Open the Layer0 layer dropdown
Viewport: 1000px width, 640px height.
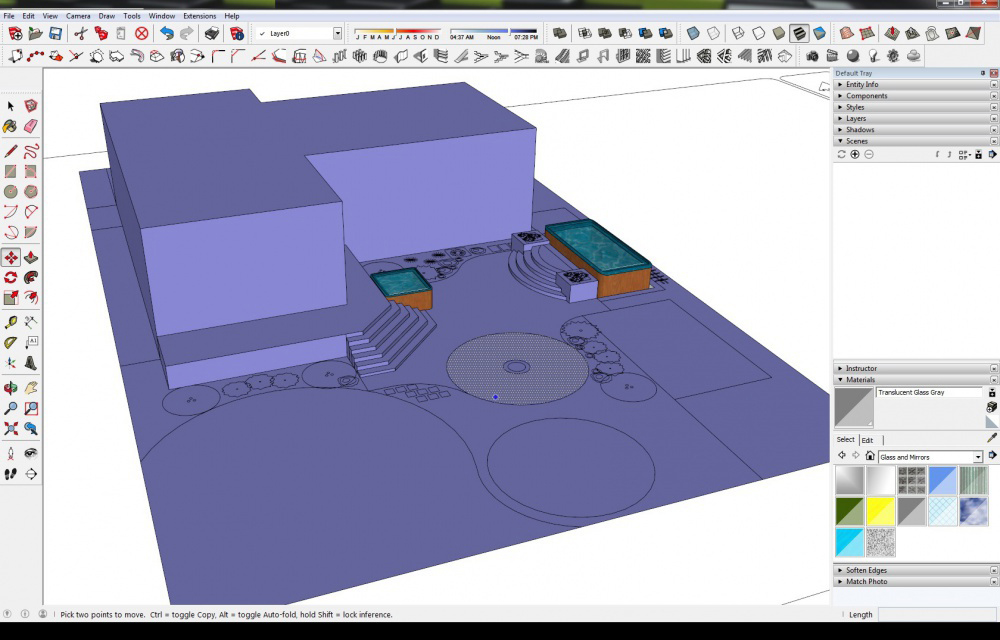pos(337,33)
